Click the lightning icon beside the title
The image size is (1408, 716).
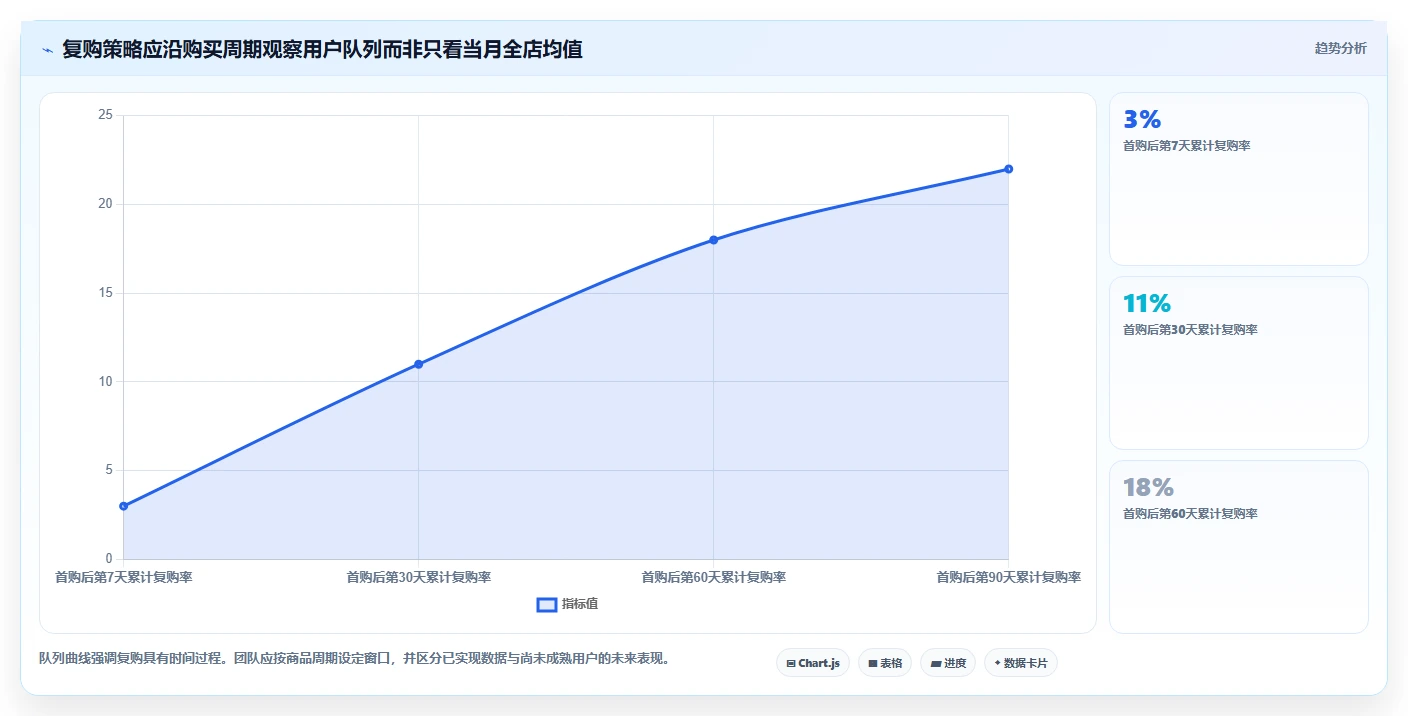(x=47, y=50)
